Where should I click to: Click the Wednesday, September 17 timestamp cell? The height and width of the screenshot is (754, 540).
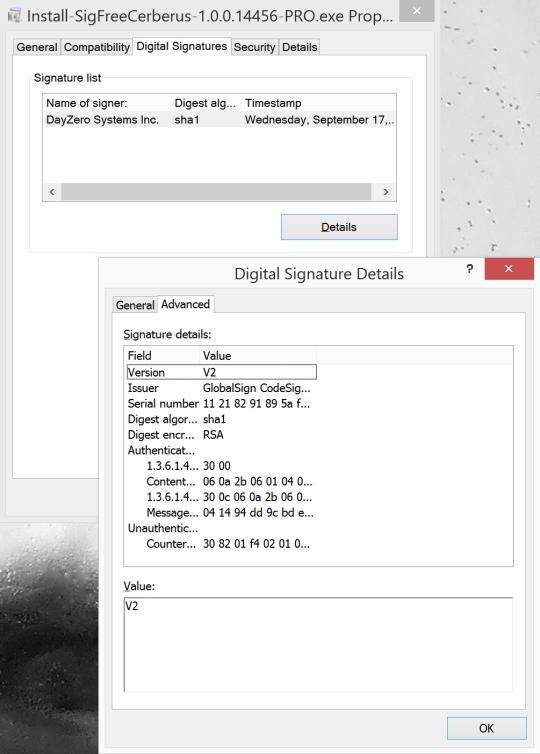point(319,120)
